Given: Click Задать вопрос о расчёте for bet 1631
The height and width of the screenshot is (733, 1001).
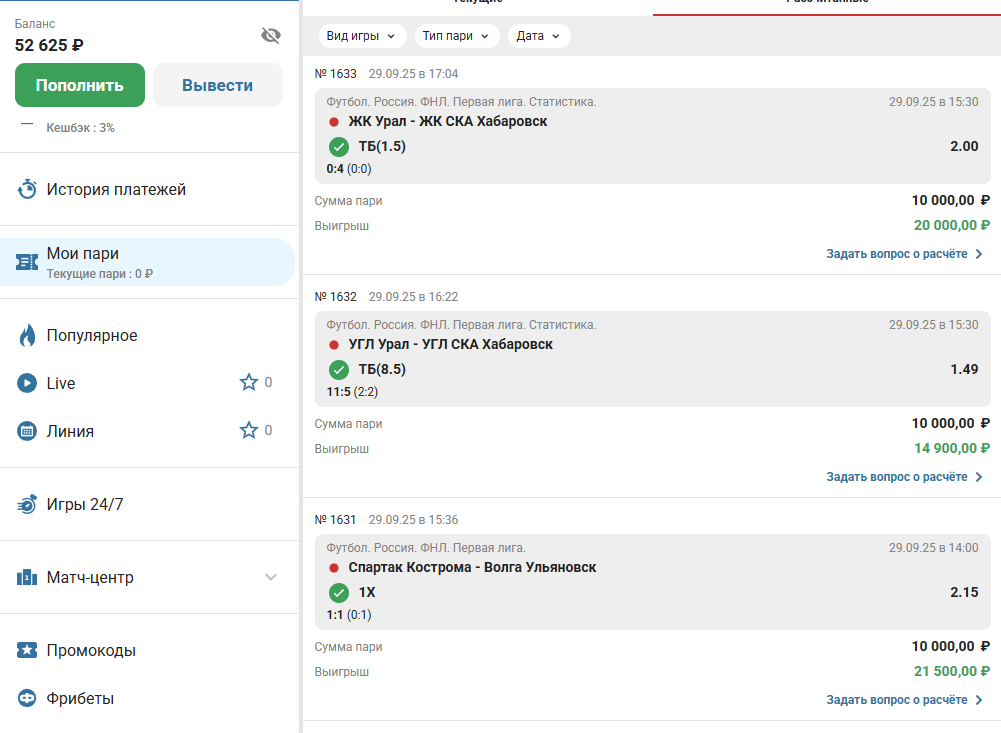Looking at the screenshot, I should (896, 699).
